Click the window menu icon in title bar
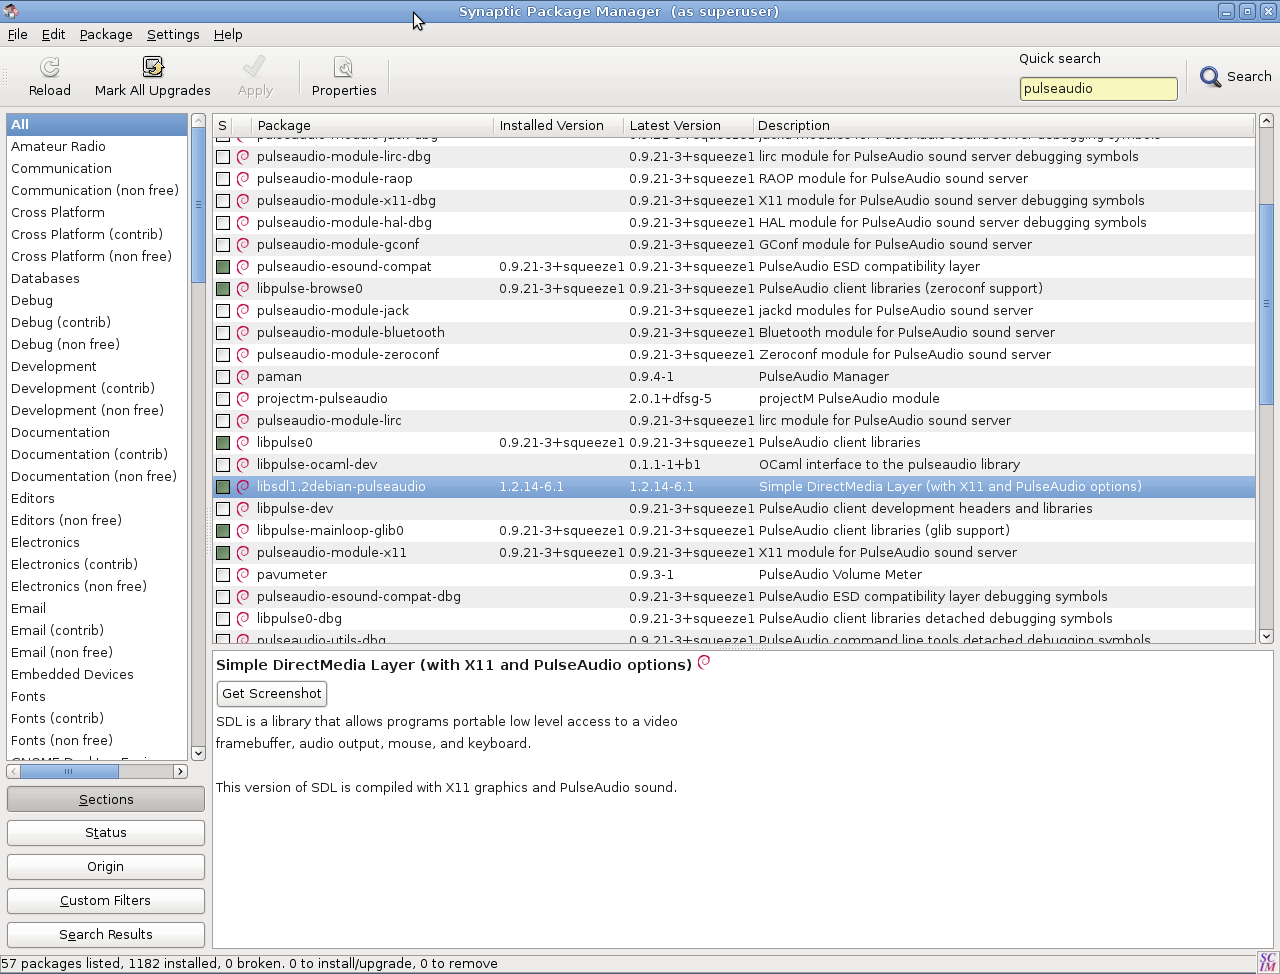 click(x=11, y=11)
